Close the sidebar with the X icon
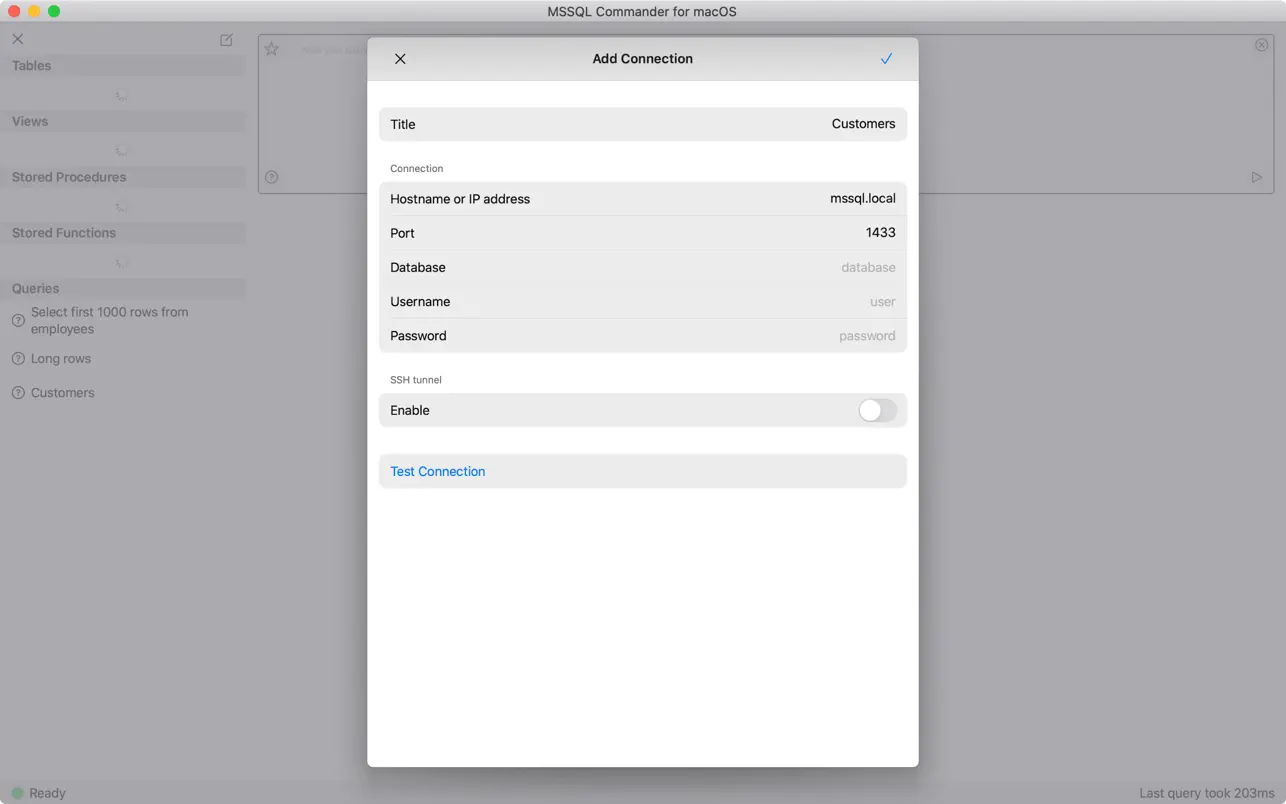 coord(17,38)
